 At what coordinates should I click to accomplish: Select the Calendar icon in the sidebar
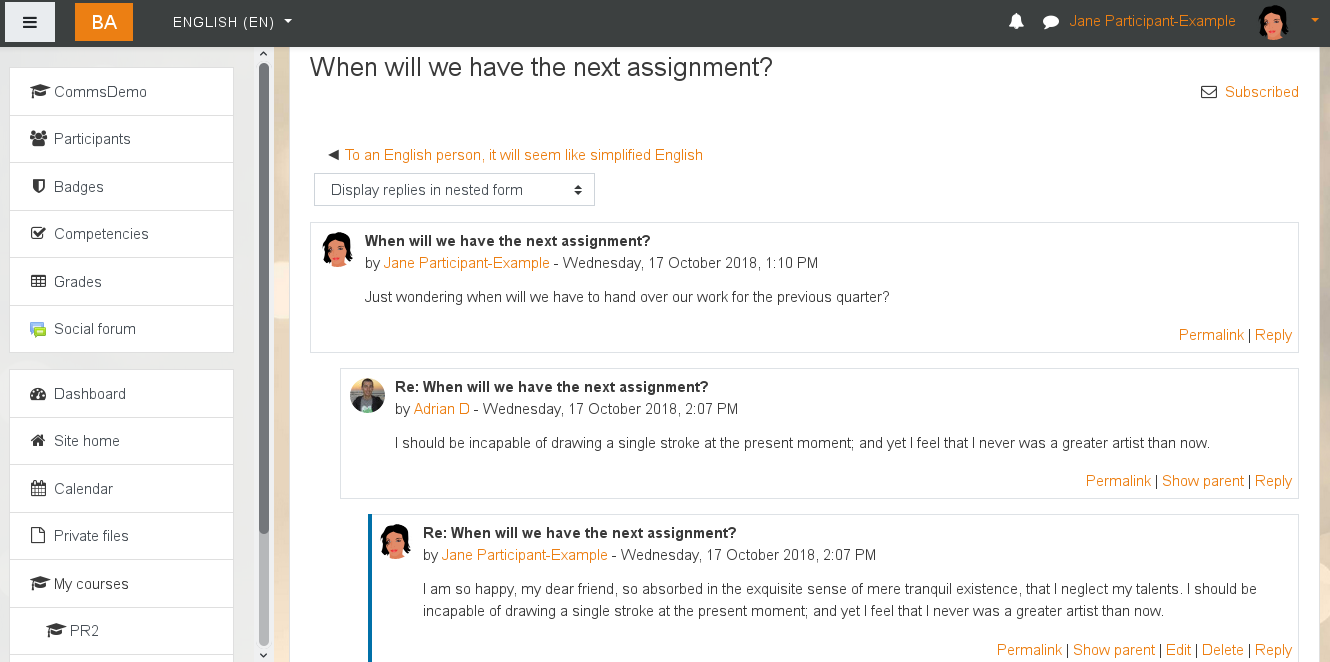pos(41,488)
